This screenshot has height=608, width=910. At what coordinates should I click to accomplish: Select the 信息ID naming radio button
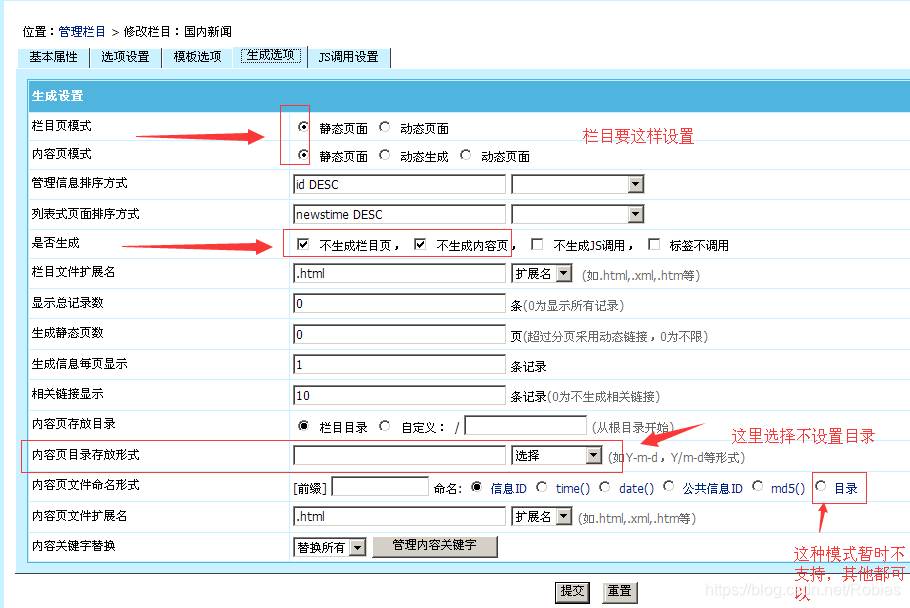476,487
